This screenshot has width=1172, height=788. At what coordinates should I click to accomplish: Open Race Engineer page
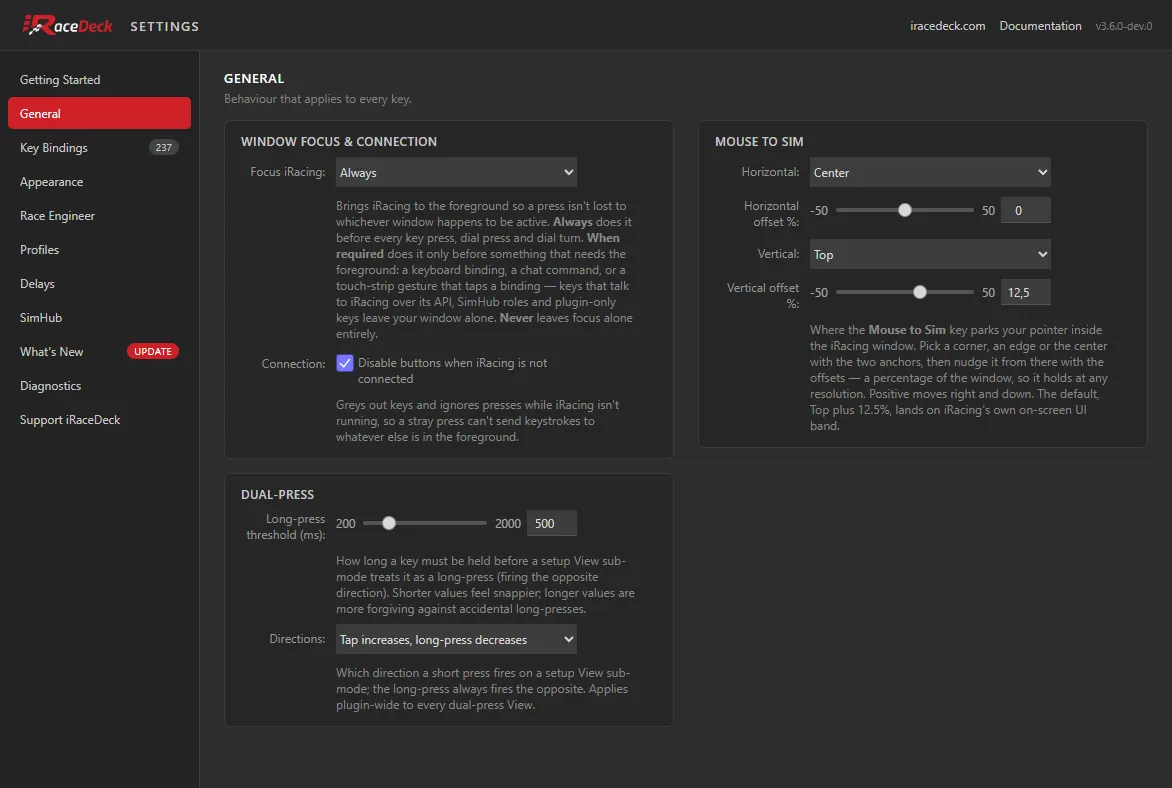pyautogui.click(x=99, y=215)
